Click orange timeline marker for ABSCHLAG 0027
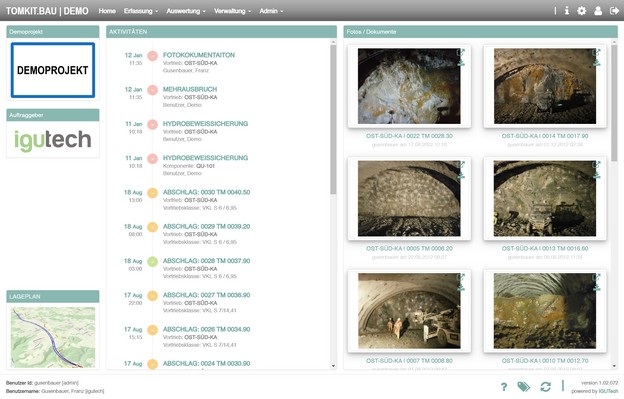 point(152,296)
